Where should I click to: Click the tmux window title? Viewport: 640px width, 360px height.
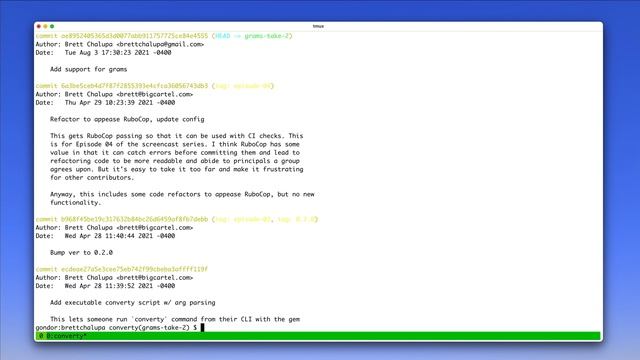(318, 26)
